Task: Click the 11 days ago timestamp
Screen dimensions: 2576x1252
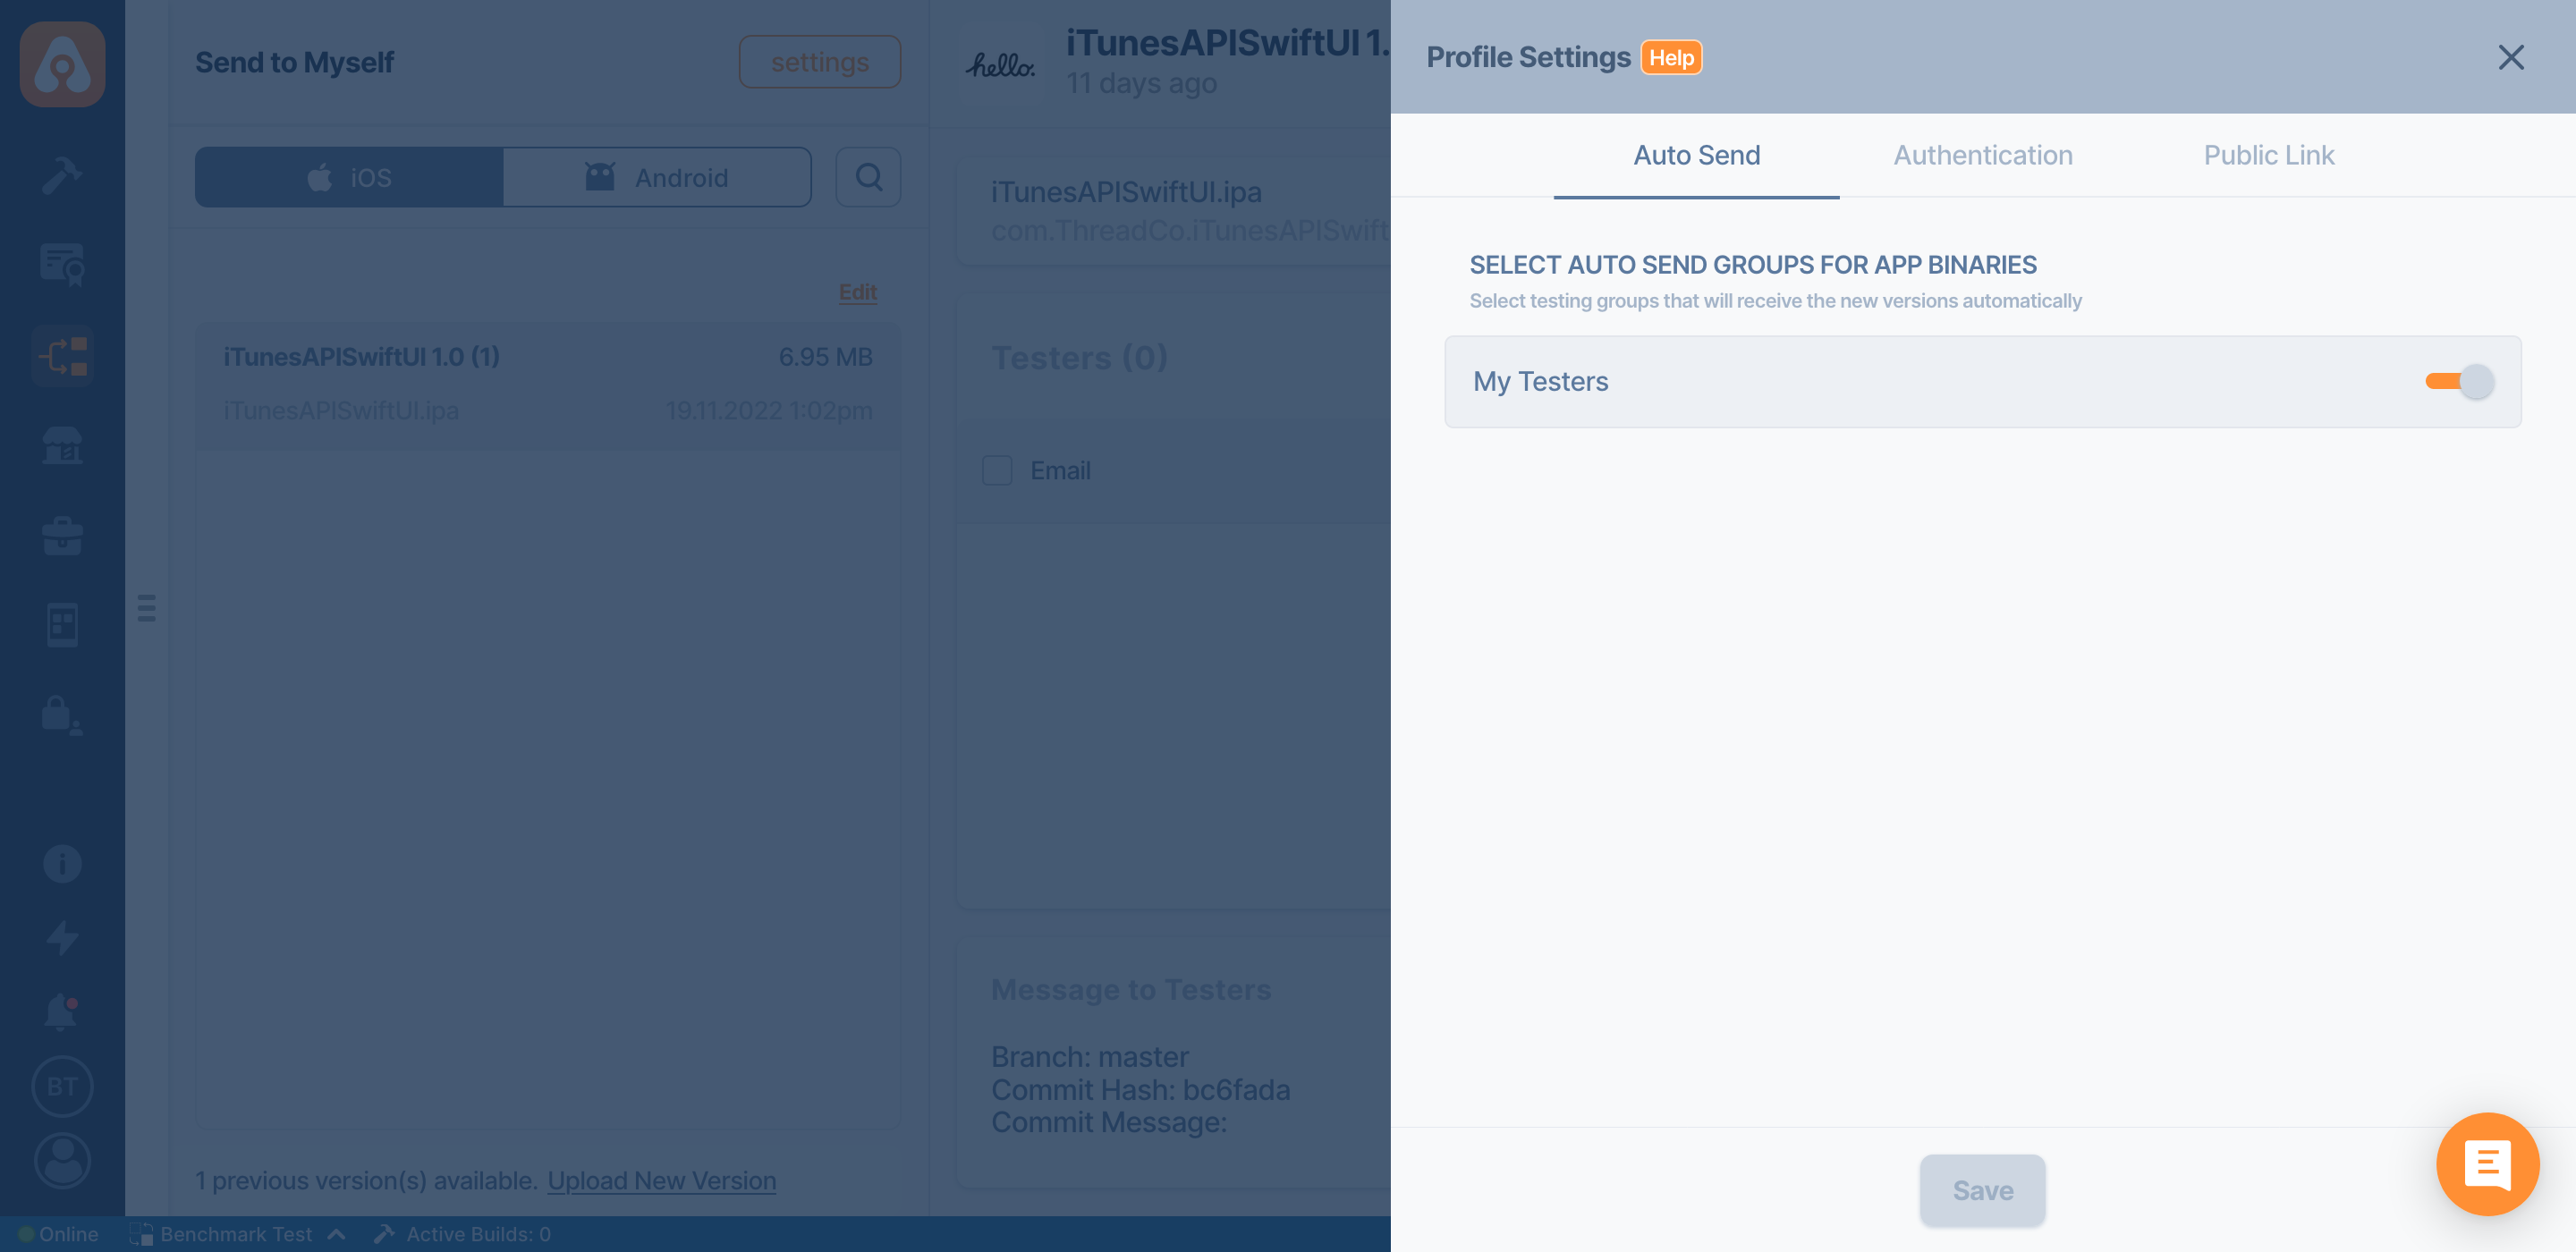Action: coord(1141,83)
